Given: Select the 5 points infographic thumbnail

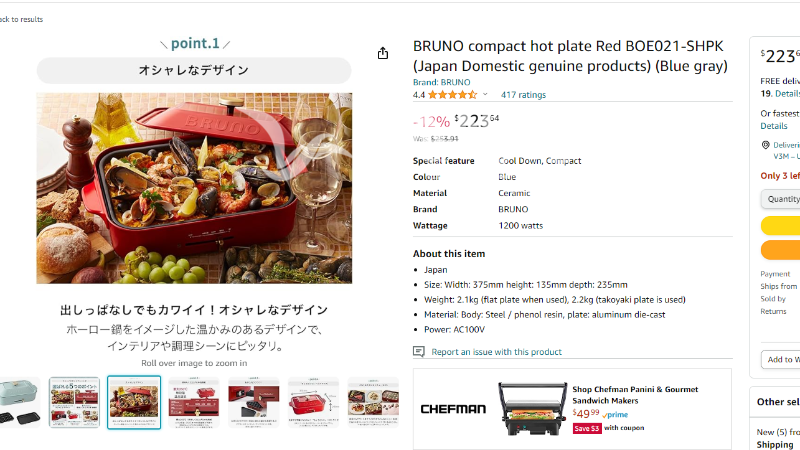Looking at the screenshot, I should [x=75, y=402].
